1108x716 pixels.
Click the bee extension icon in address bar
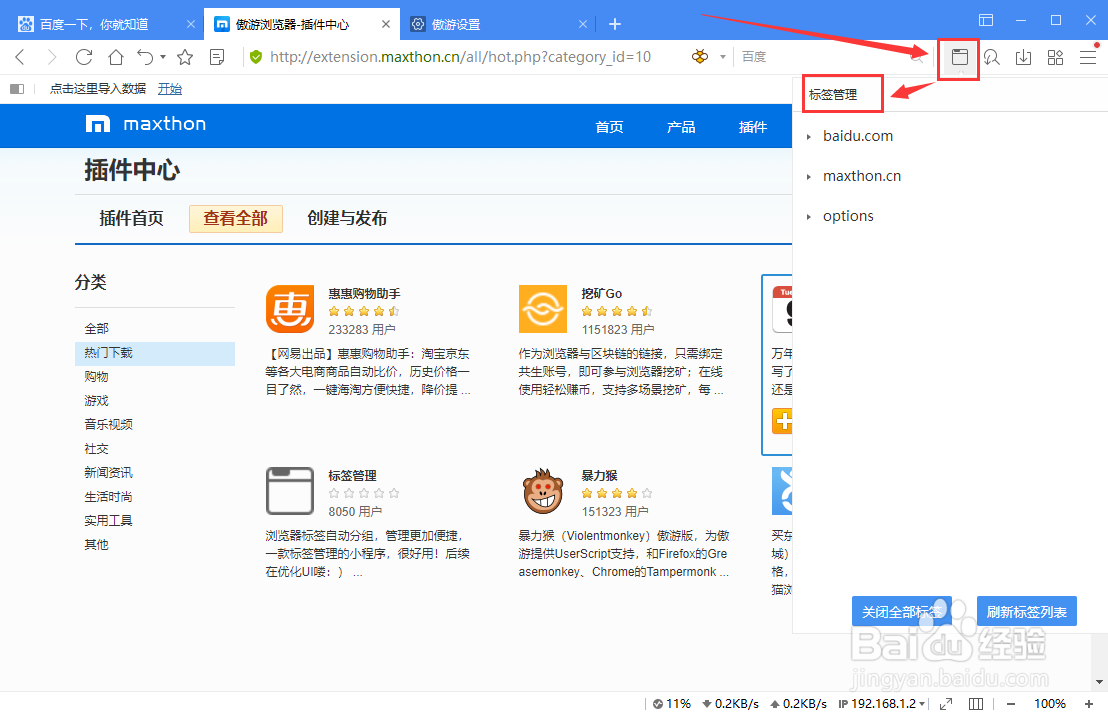(700, 57)
